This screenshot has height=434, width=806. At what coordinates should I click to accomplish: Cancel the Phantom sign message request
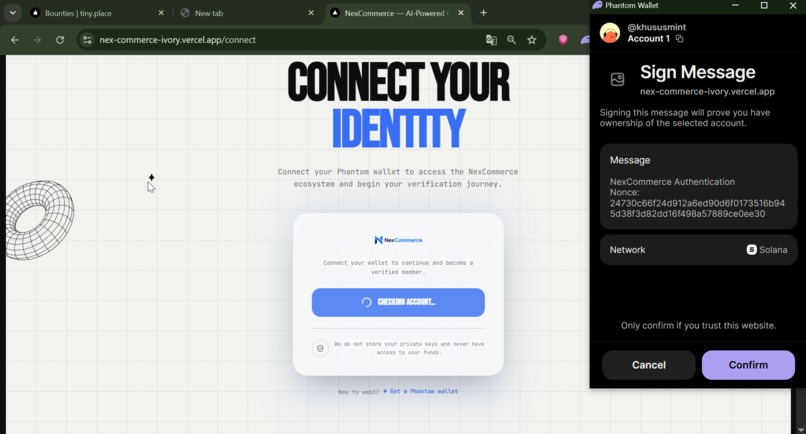(649, 365)
